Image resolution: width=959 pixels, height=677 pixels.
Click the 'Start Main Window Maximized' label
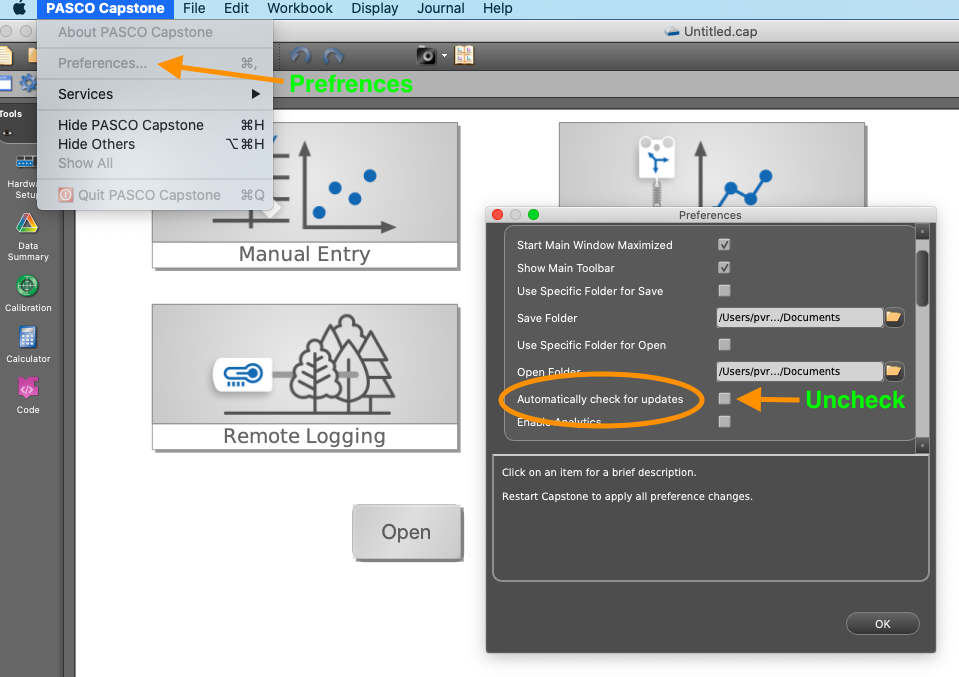594,245
